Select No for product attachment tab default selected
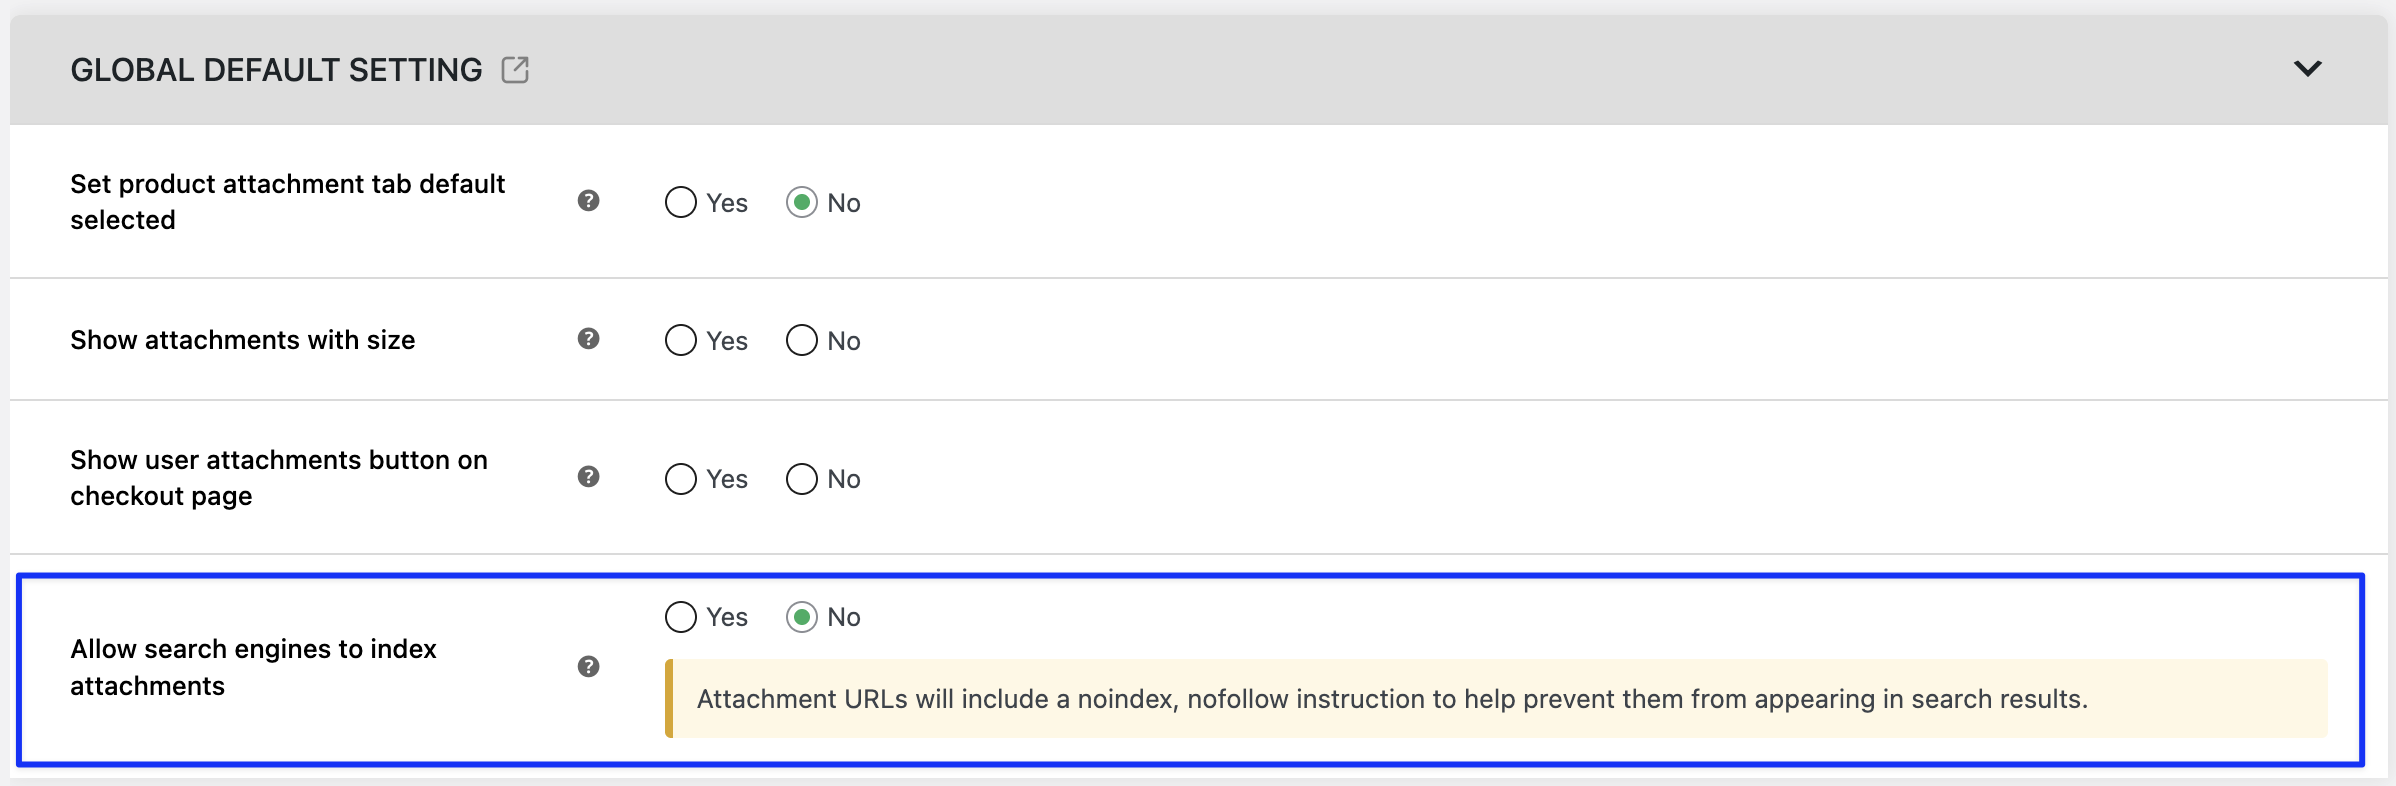This screenshot has width=2396, height=786. [x=802, y=203]
